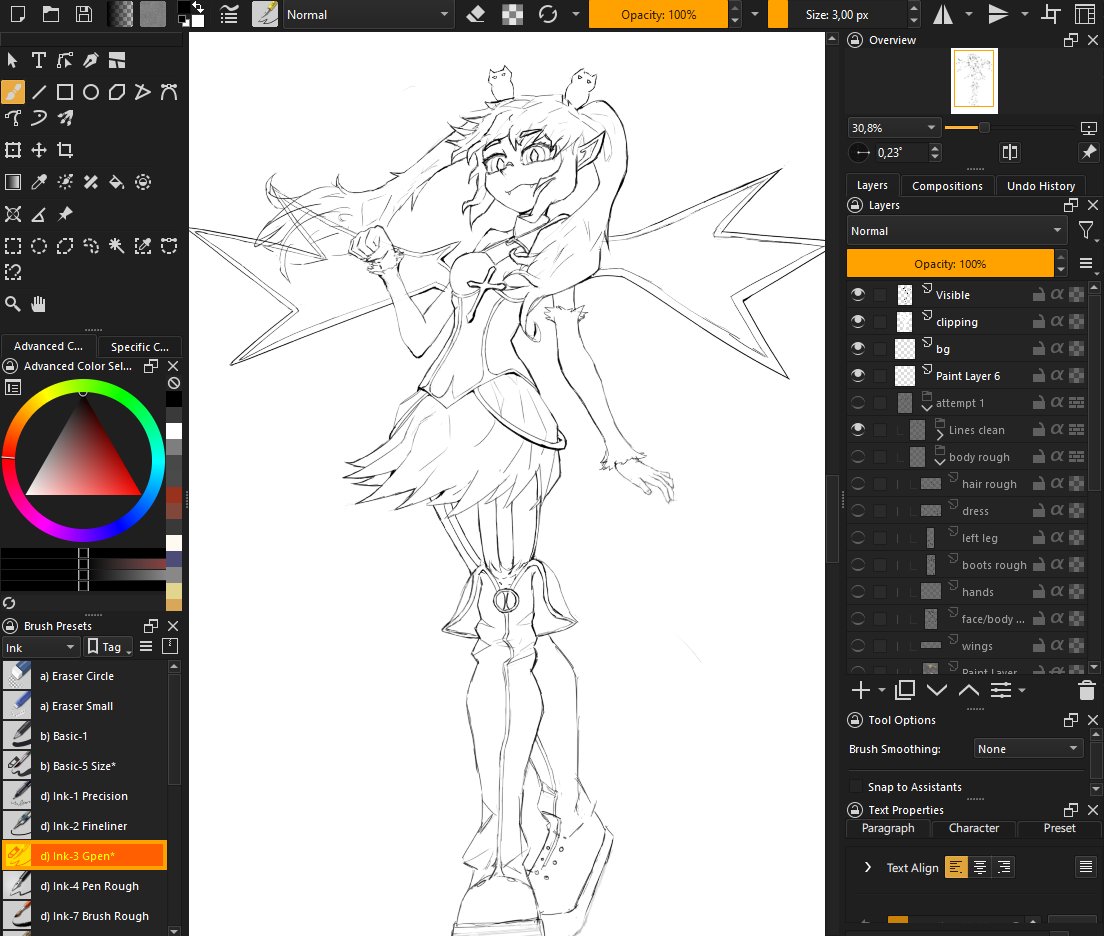Move layer up in stack

(x=969, y=690)
